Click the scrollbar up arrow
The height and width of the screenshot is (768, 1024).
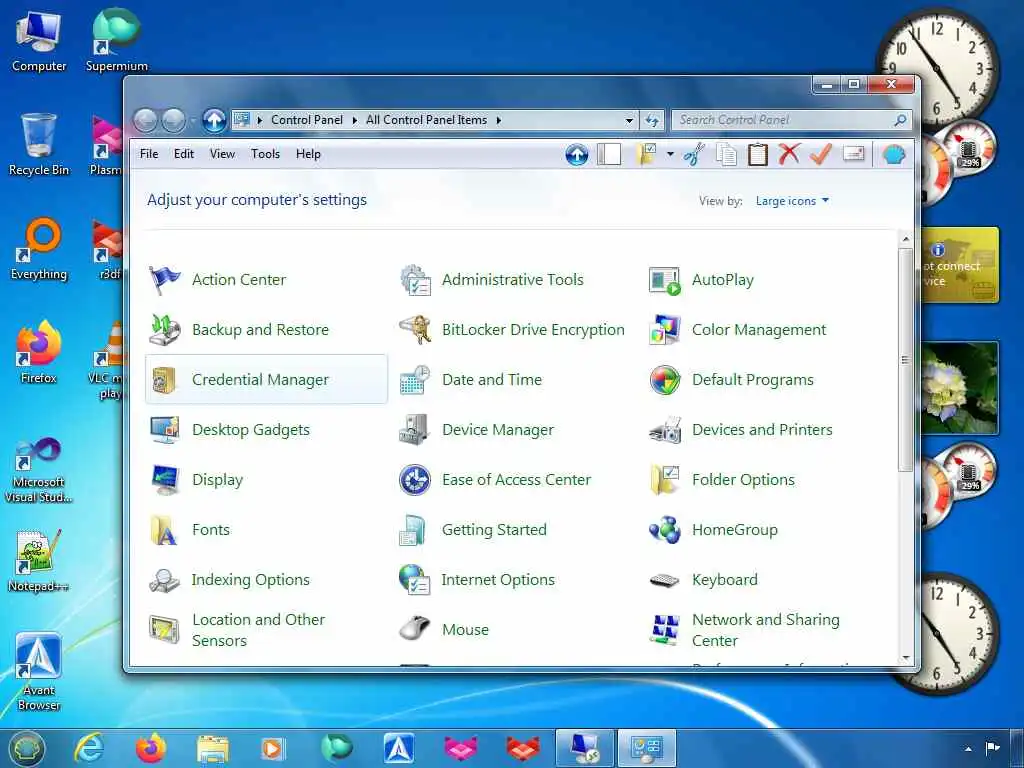[905, 239]
